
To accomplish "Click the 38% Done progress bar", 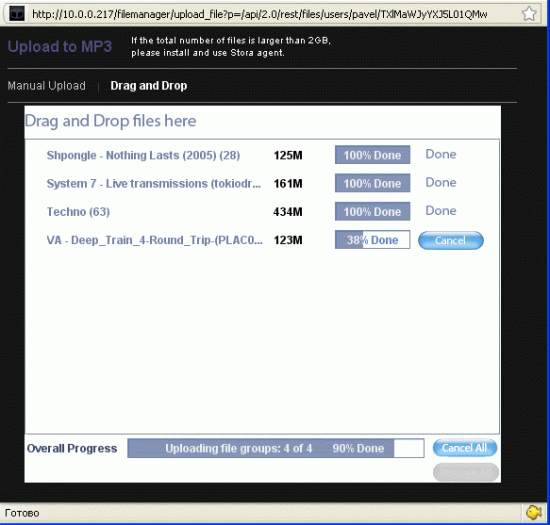I will pyautogui.click(x=373, y=240).
